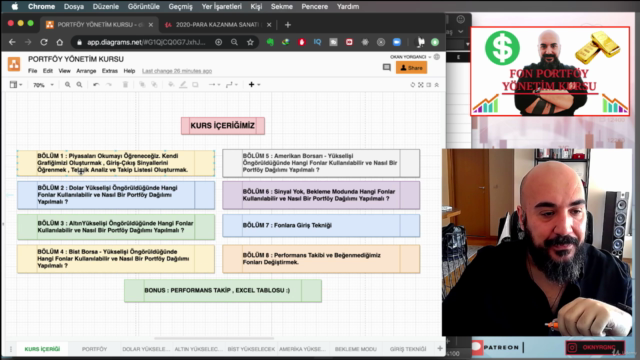
Task: Switch to BIST YÜKSELECEK page tab
Action: coord(251,349)
